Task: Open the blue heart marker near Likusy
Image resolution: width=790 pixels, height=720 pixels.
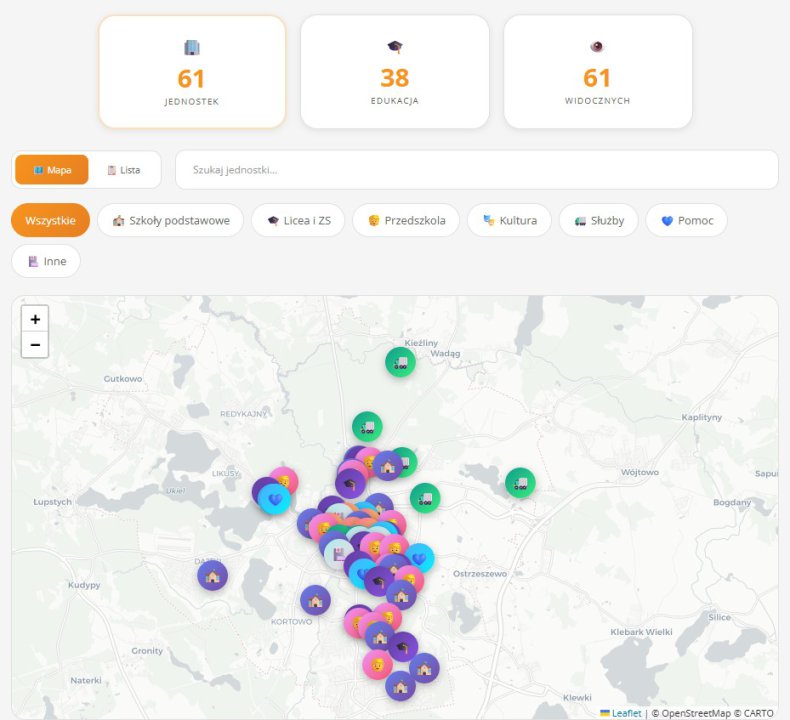Action: (275, 499)
